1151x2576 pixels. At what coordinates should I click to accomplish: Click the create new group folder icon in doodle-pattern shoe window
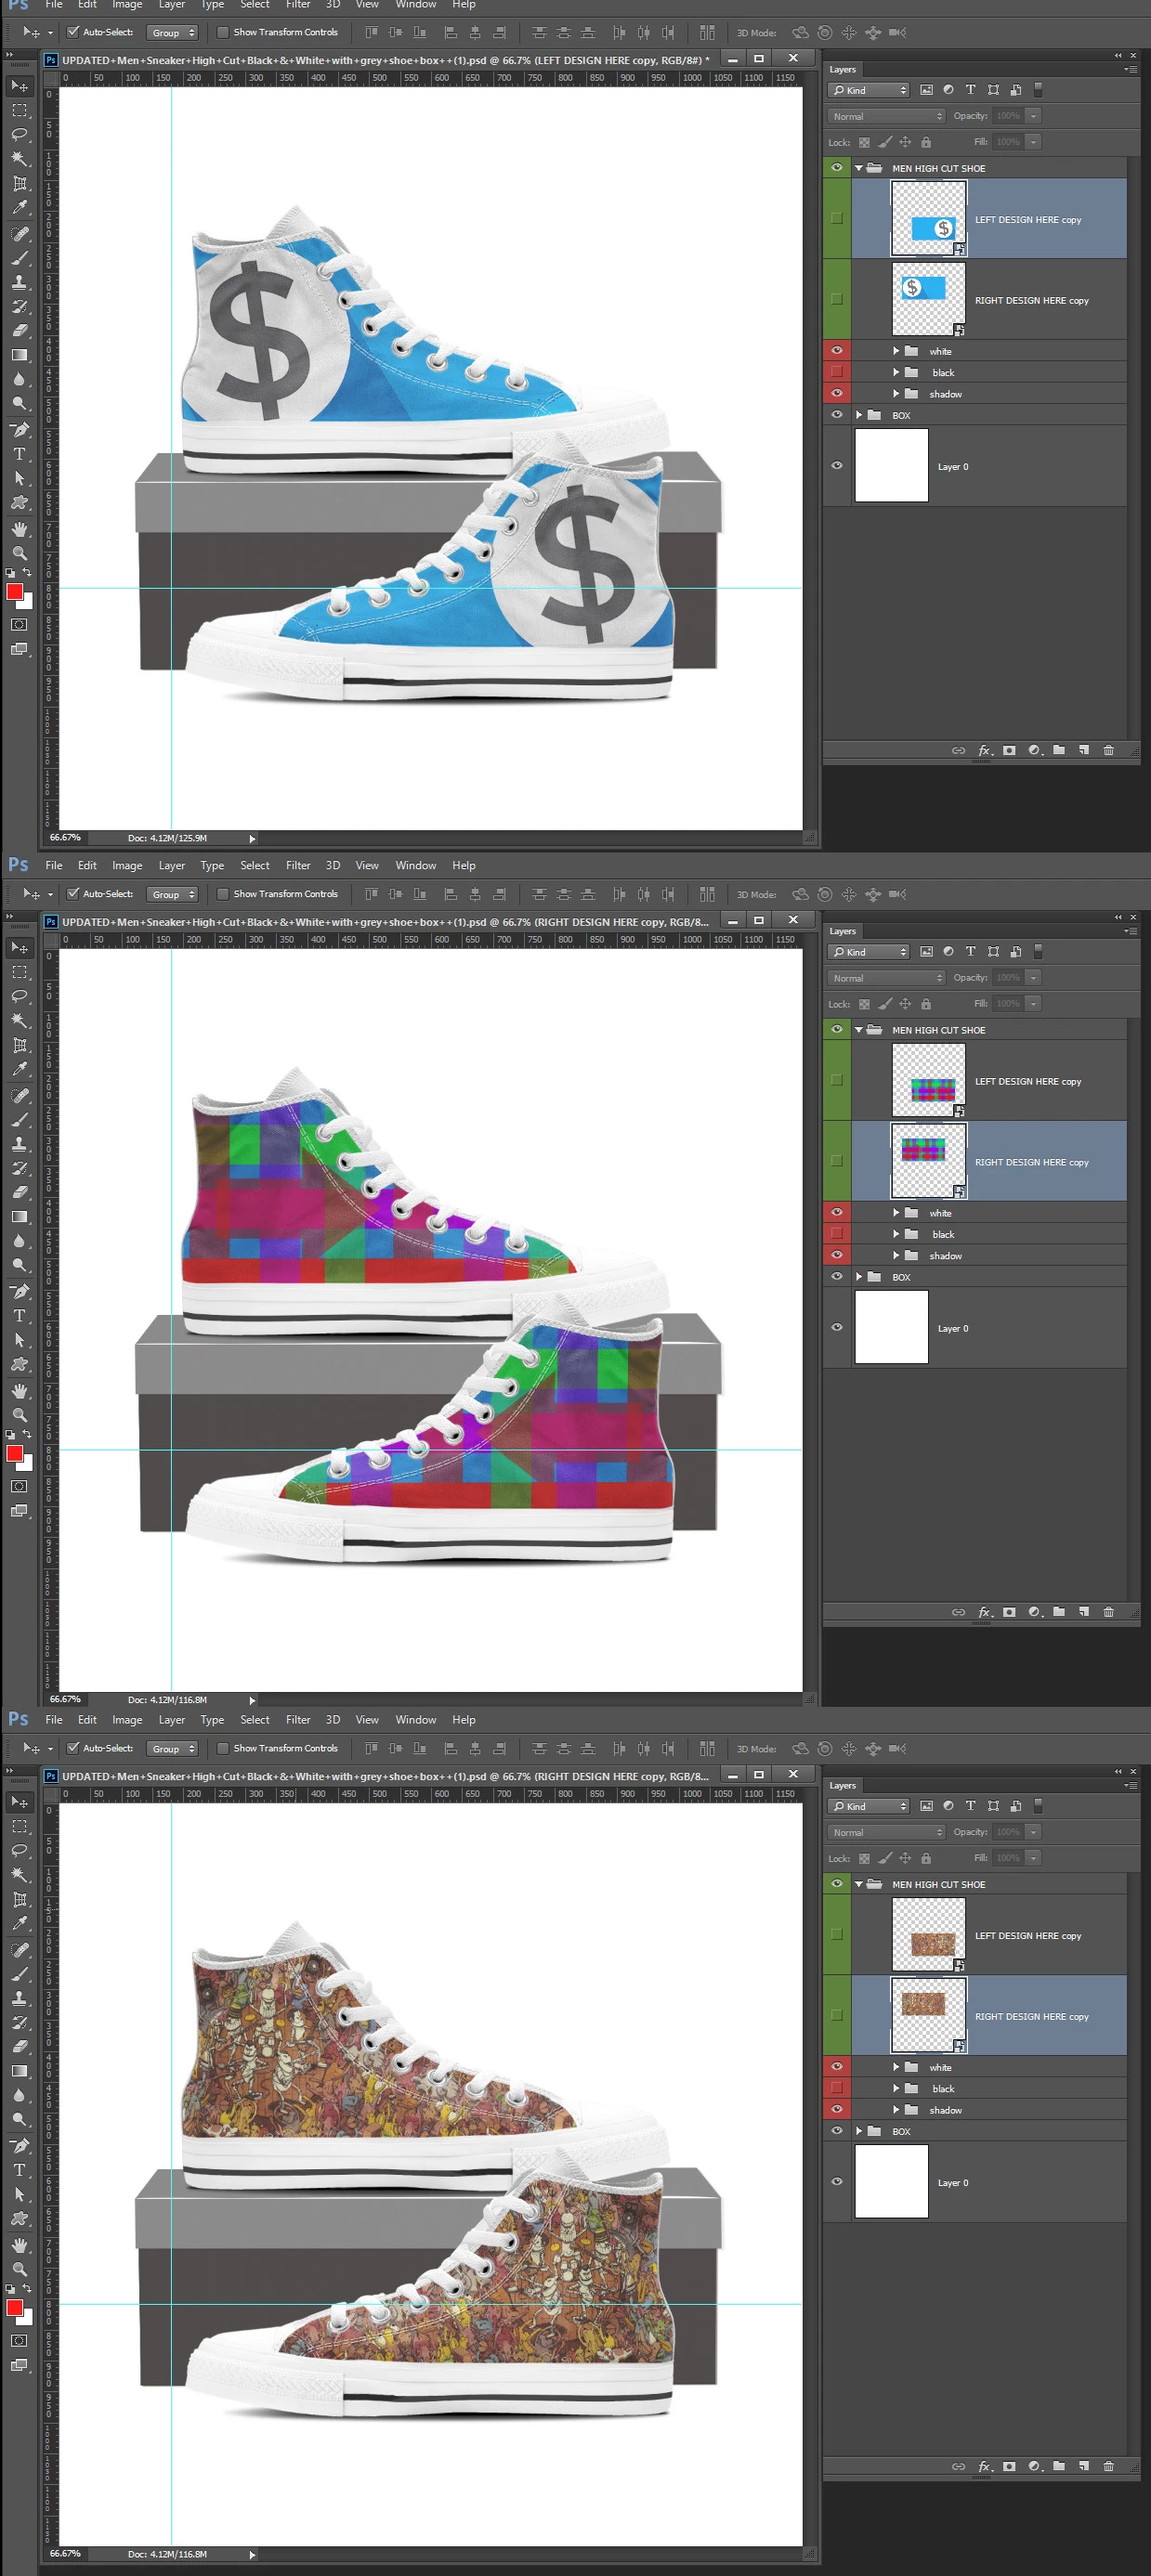pos(1058,2466)
